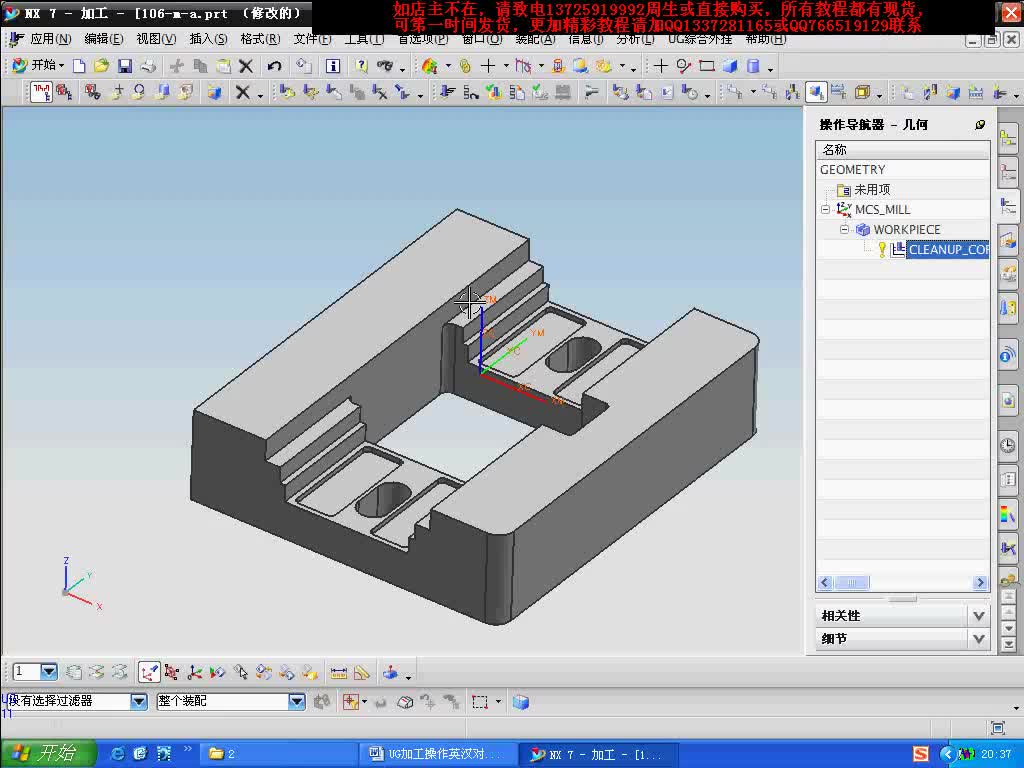Click the navigator horizontal scrollbar thumb
This screenshot has width=1024, height=768.
pyautogui.click(x=852, y=583)
